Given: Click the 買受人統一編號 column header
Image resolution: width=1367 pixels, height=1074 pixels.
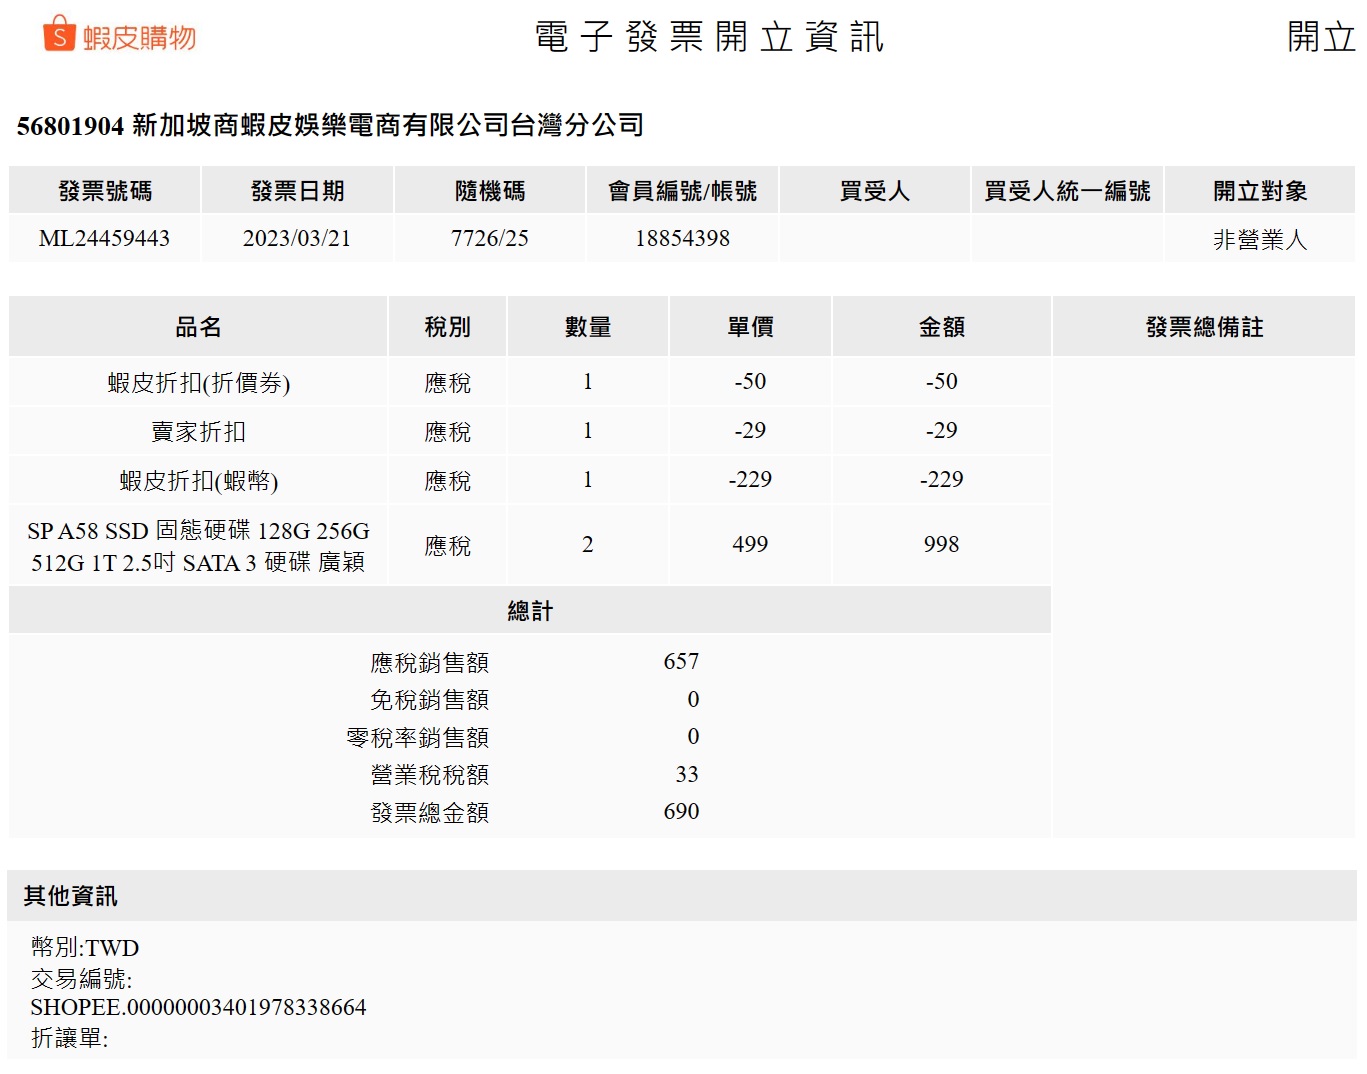Looking at the screenshot, I should (1067, 191).
